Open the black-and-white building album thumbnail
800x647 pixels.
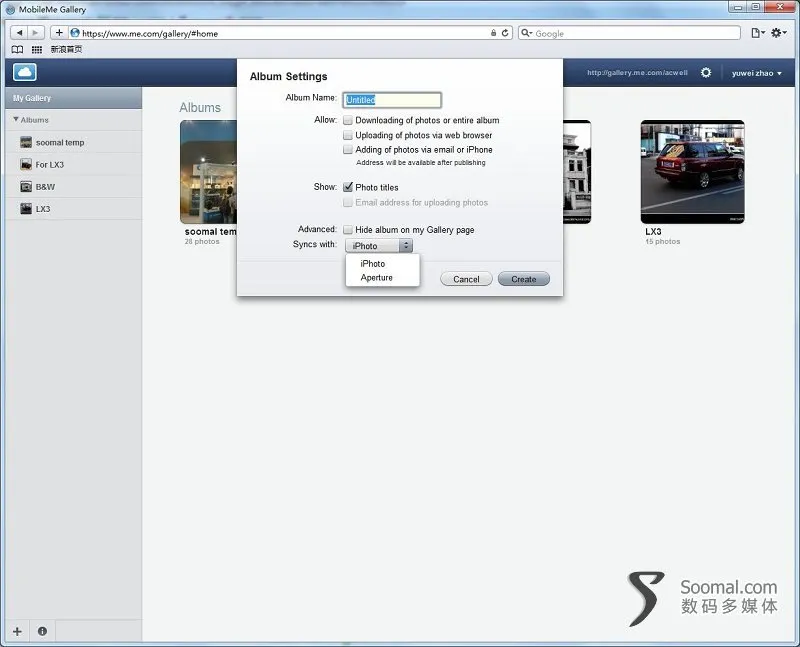(x=577, y=172)
